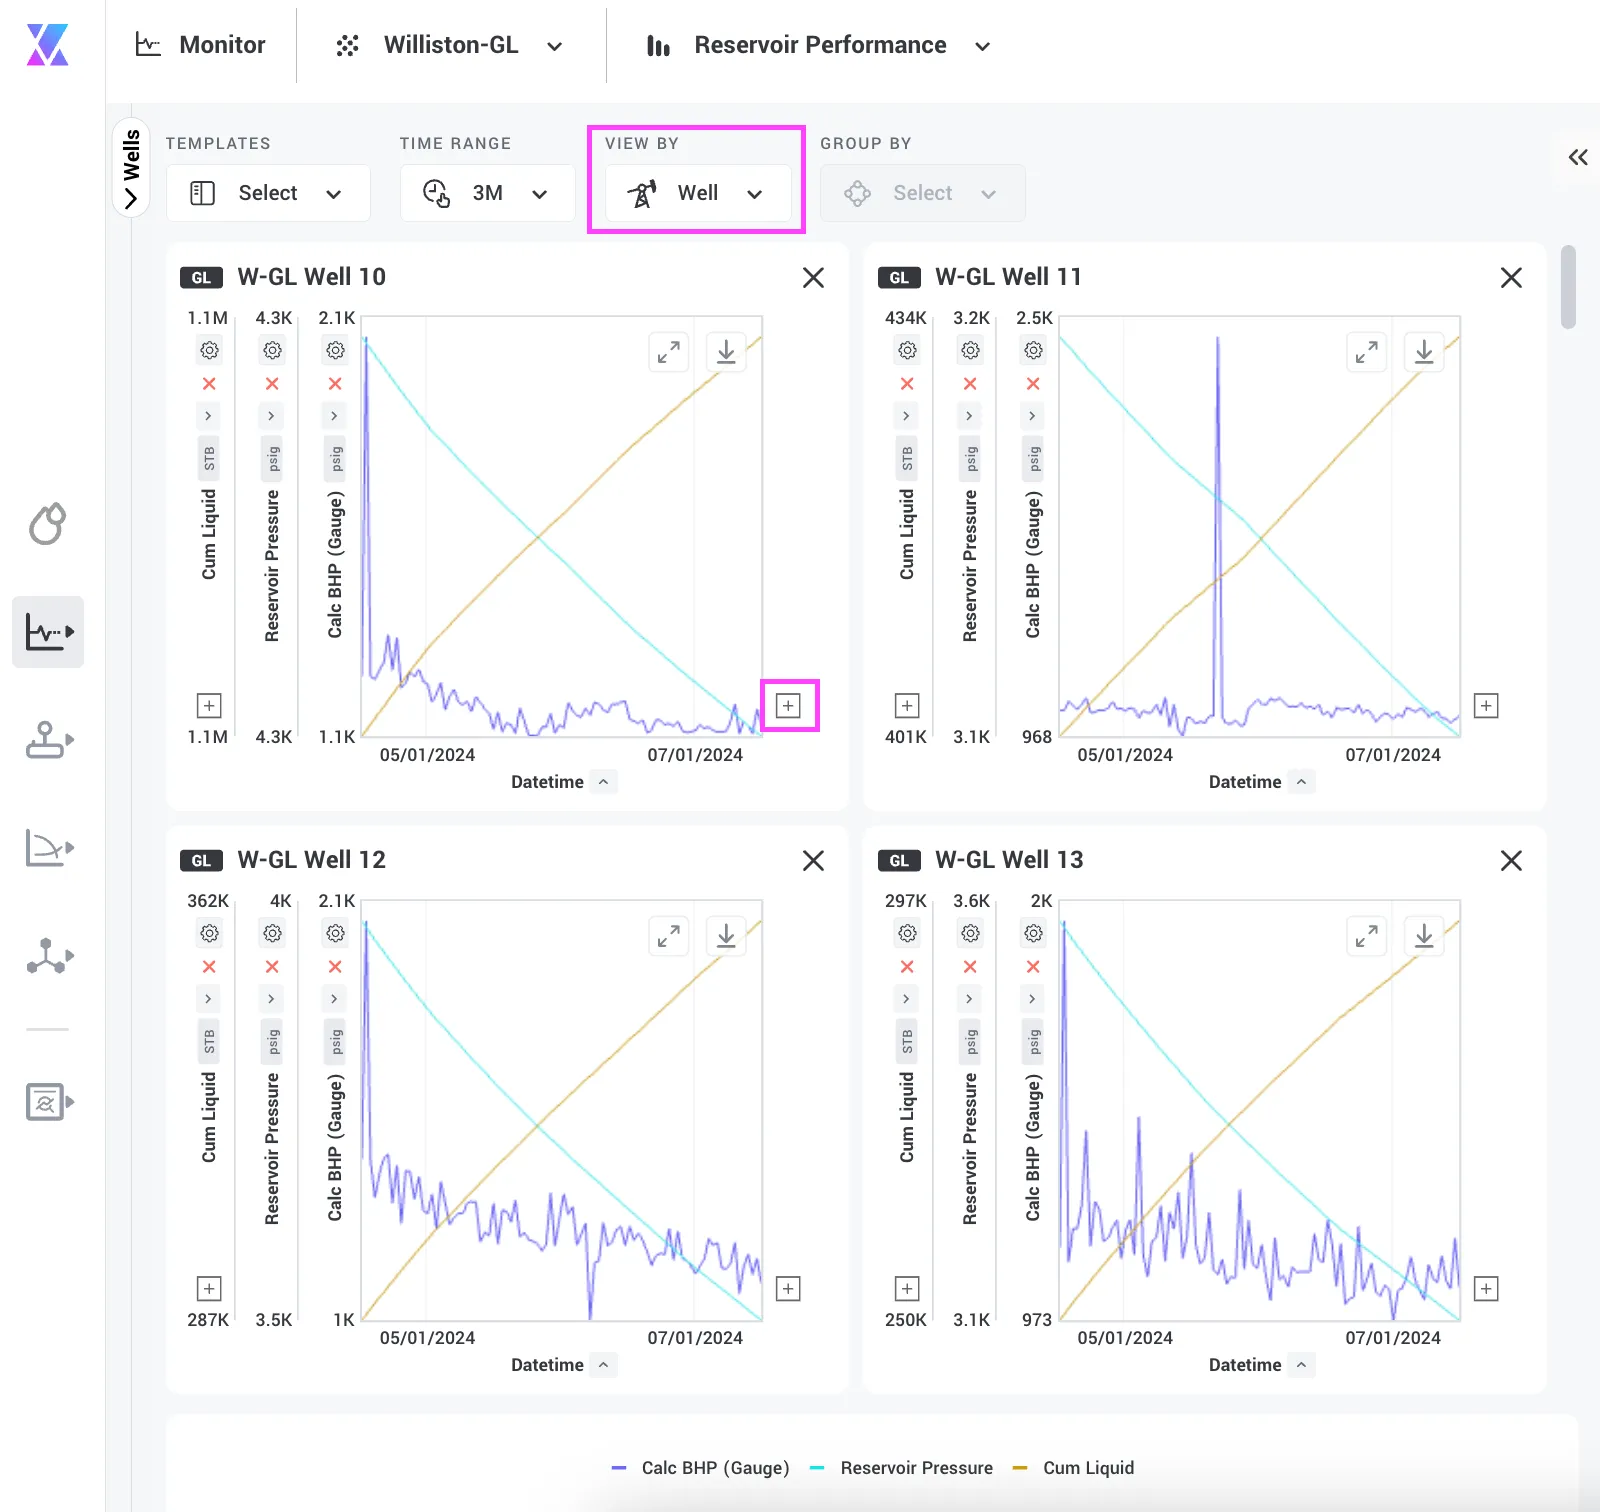Add left-side axis to Well 13 chart

click(x=907, y=1289)
